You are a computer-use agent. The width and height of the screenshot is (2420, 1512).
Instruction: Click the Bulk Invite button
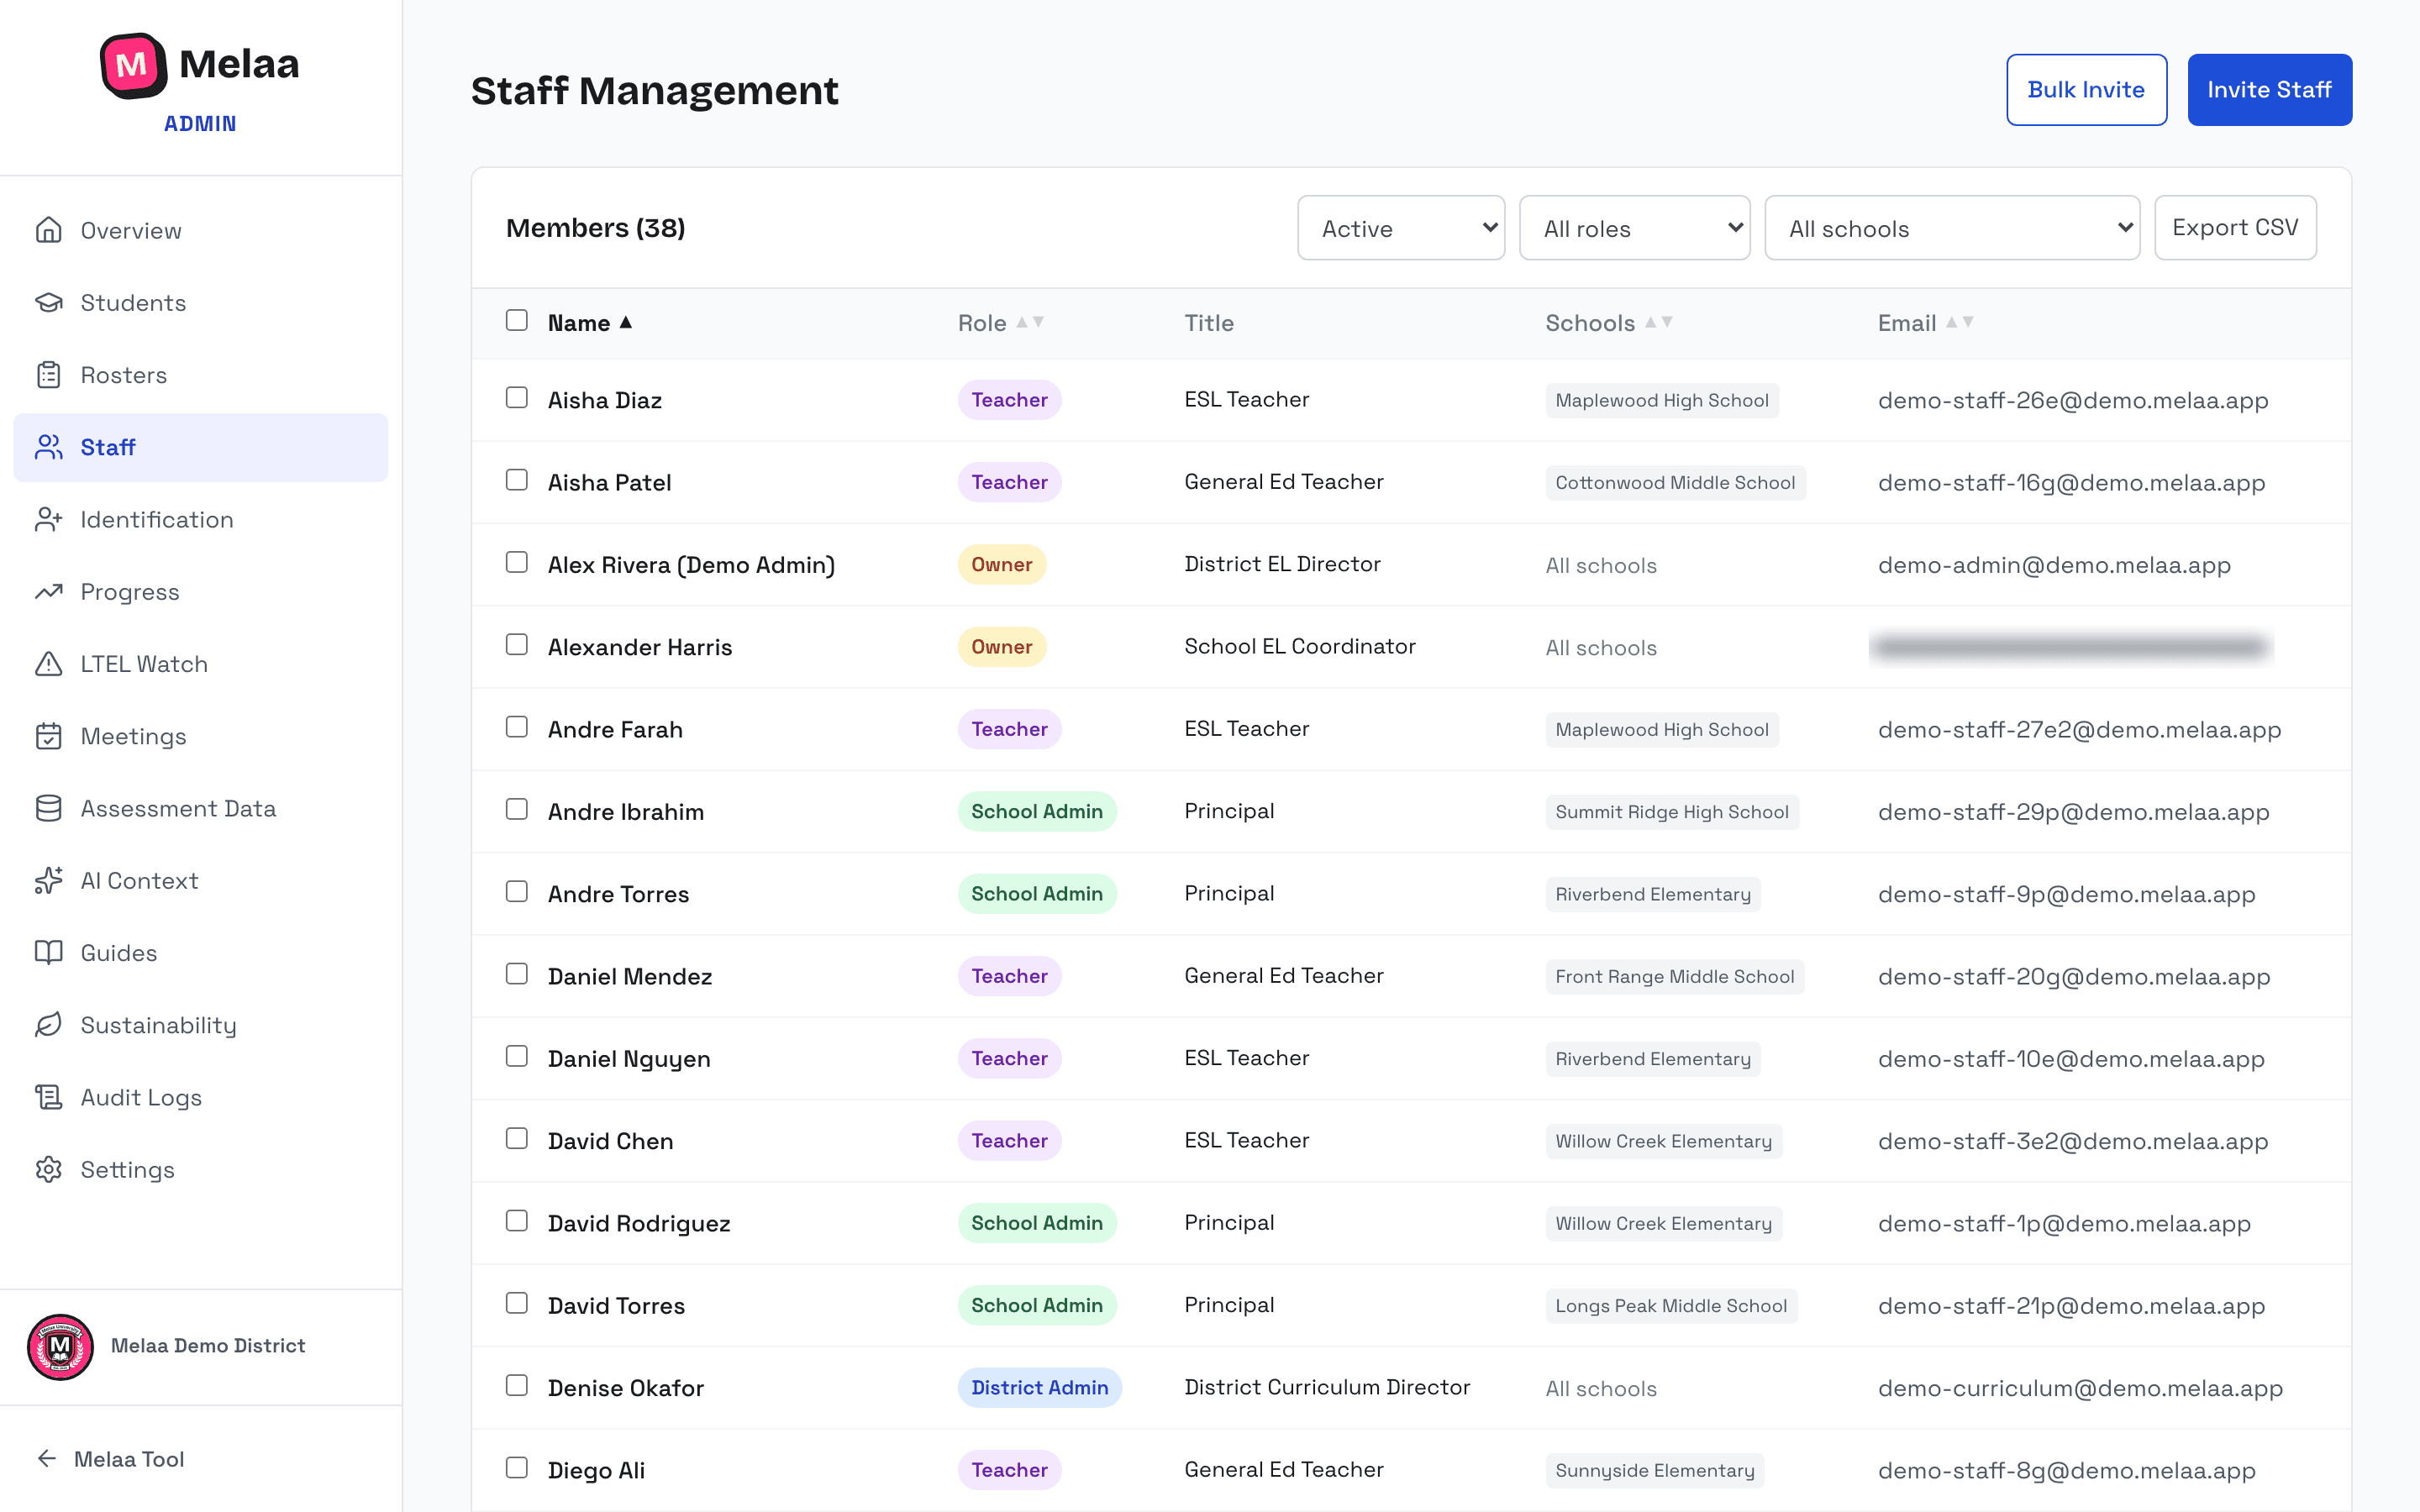[x=2086, y=90]
